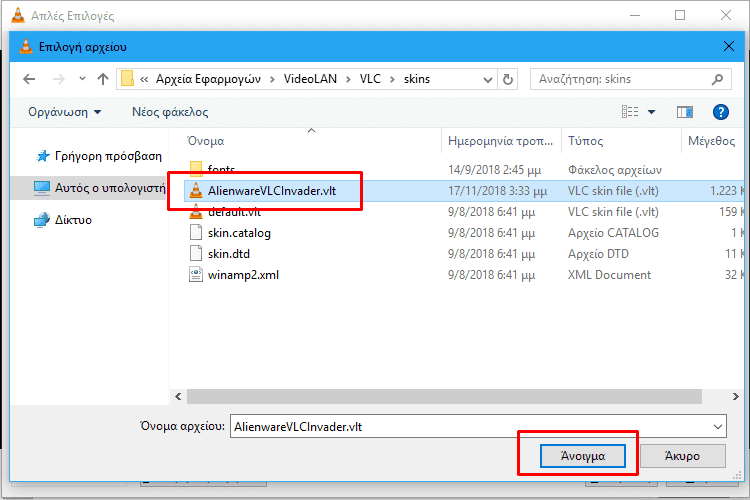Click the fonts folder icon
The width and height of the screenshot is (750, 500).
coord(196,168)
